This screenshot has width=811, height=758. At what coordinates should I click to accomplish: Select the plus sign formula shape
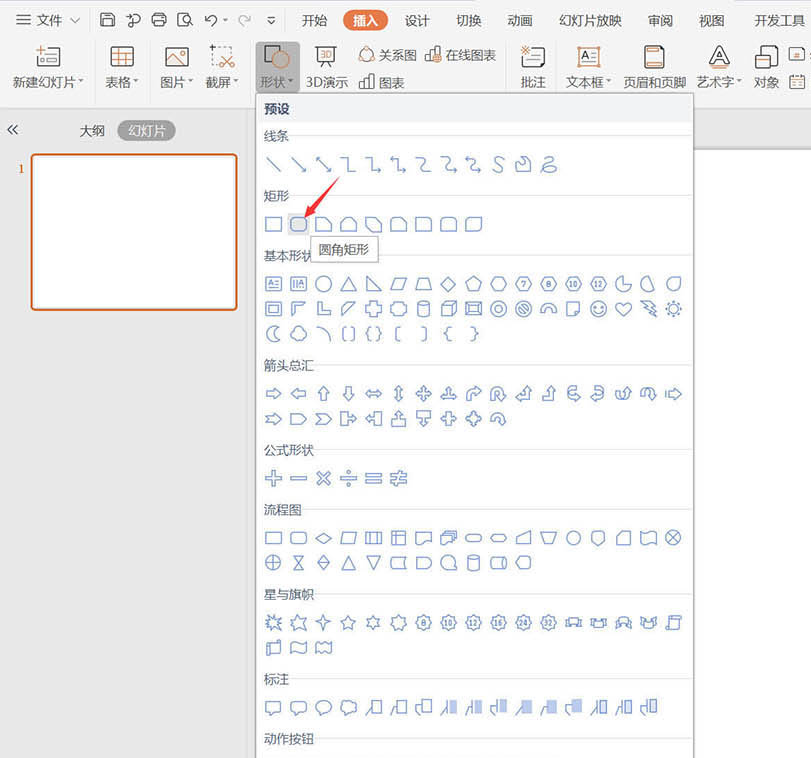(273, 478)
